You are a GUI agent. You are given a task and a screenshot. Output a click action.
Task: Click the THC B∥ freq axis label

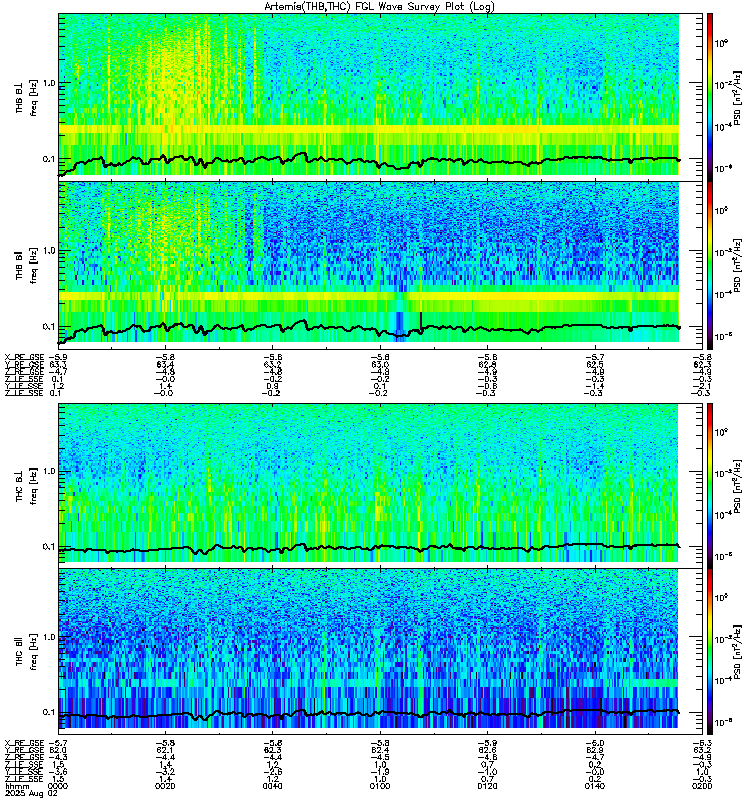click(27, 652)
